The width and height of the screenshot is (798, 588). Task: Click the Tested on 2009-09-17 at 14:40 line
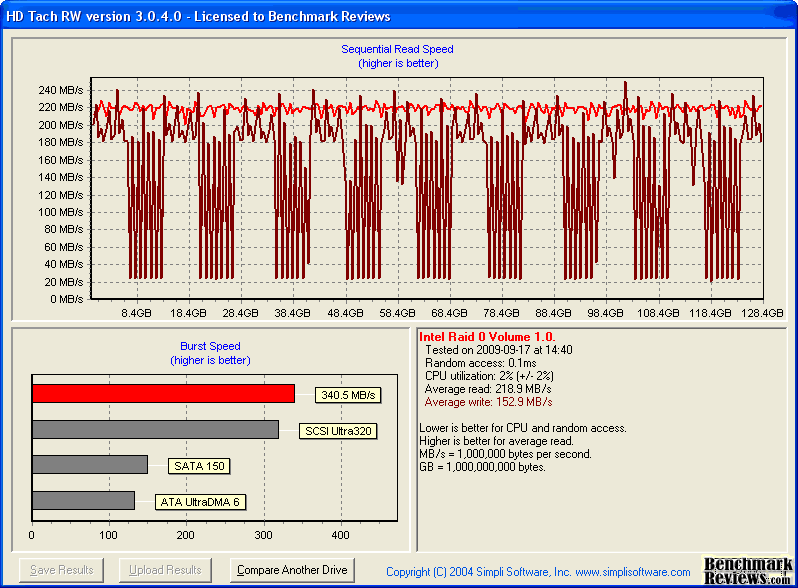click(x=499, y=350)
